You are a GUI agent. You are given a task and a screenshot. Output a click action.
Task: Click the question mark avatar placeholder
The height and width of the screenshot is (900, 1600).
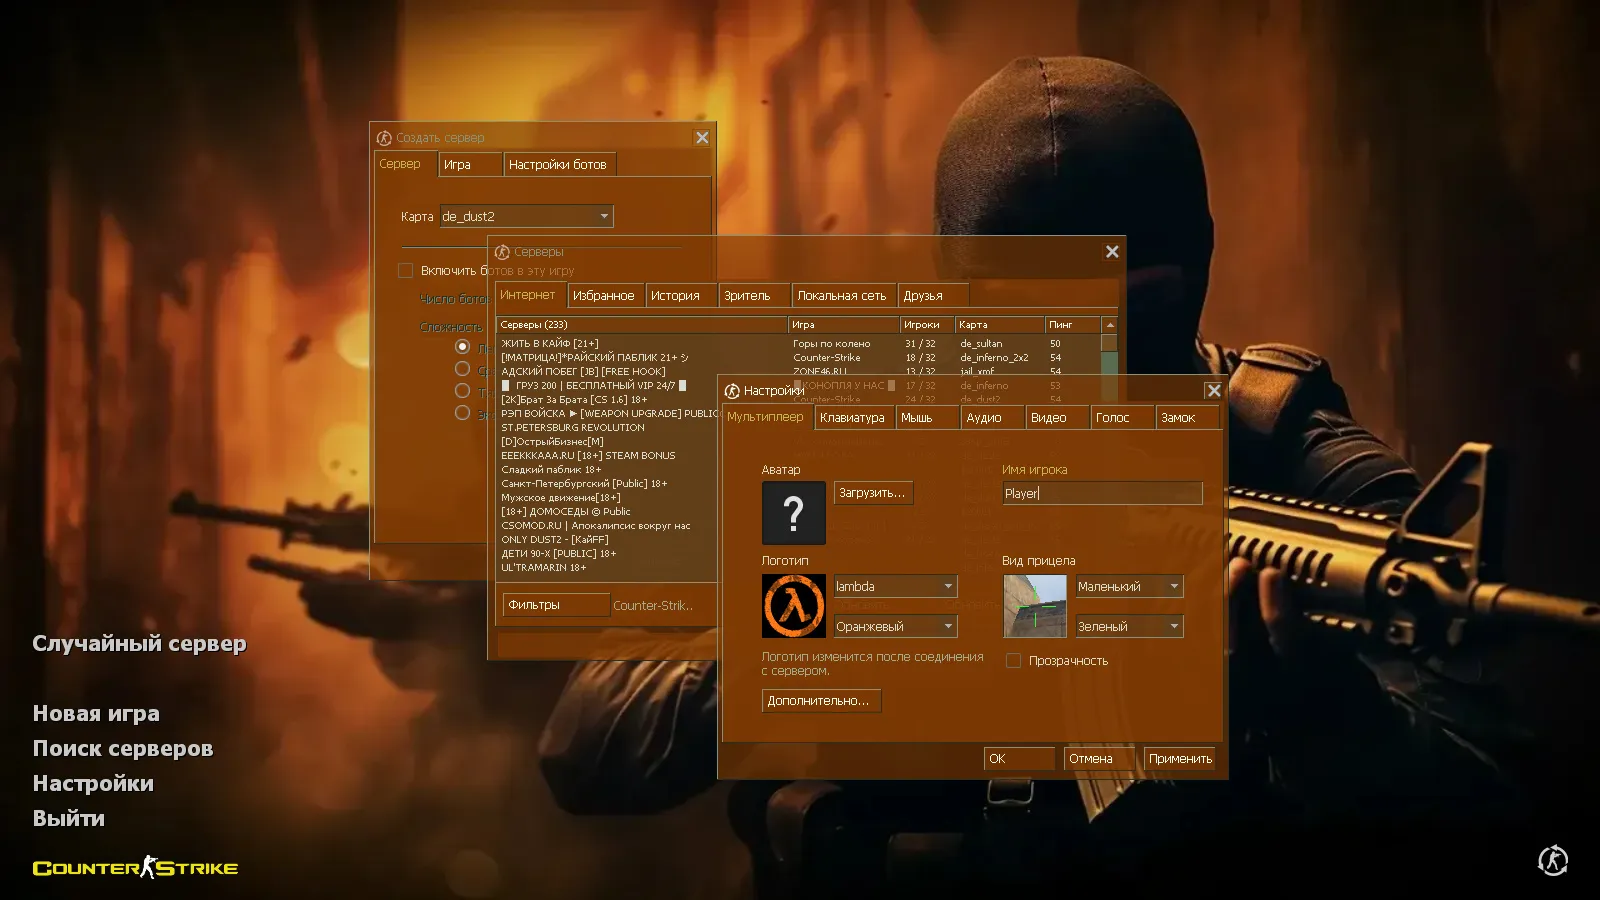[x=793, y=513]
